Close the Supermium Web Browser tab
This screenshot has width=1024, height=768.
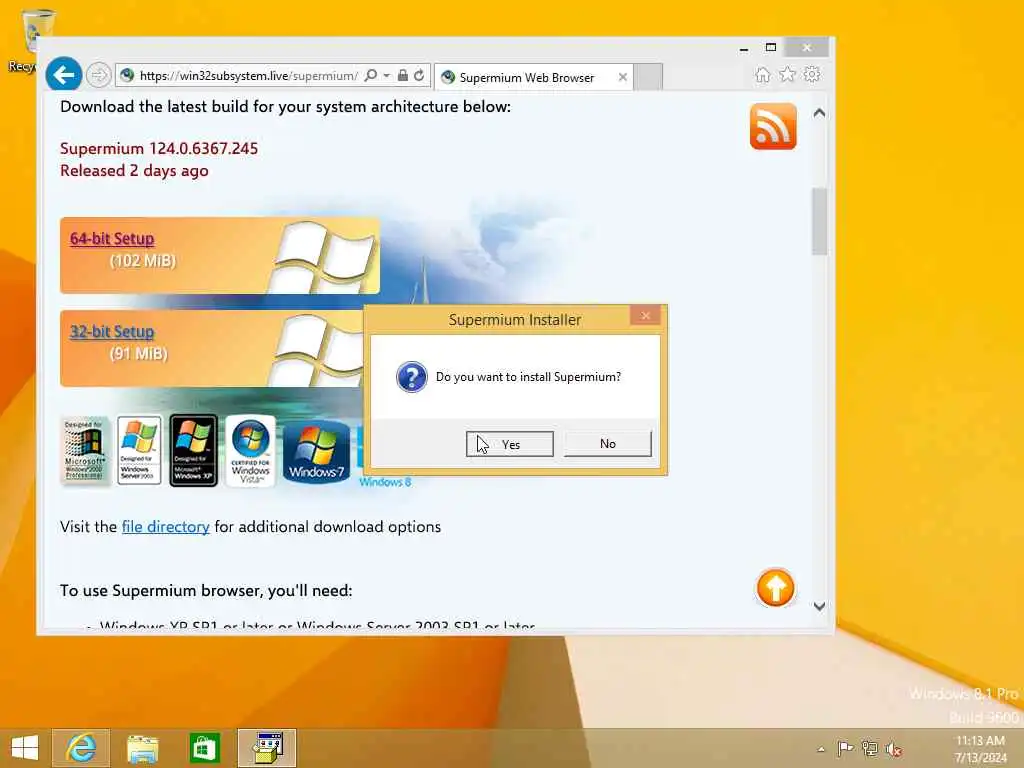623,77
